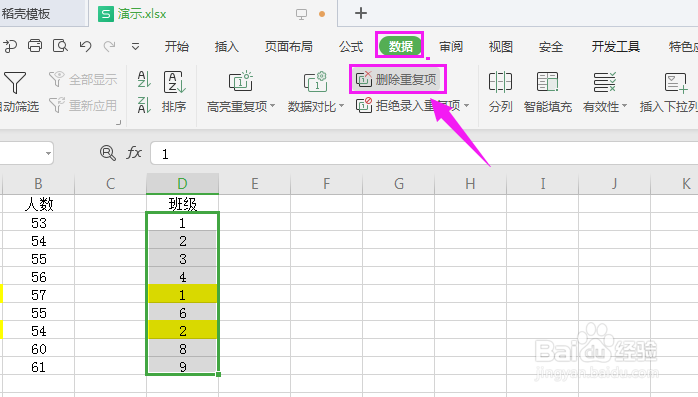Image resolution: width=698 pixels, height=397 pixels.
Task: Open the 审阅 tab
Action: (x=450, y=46)
